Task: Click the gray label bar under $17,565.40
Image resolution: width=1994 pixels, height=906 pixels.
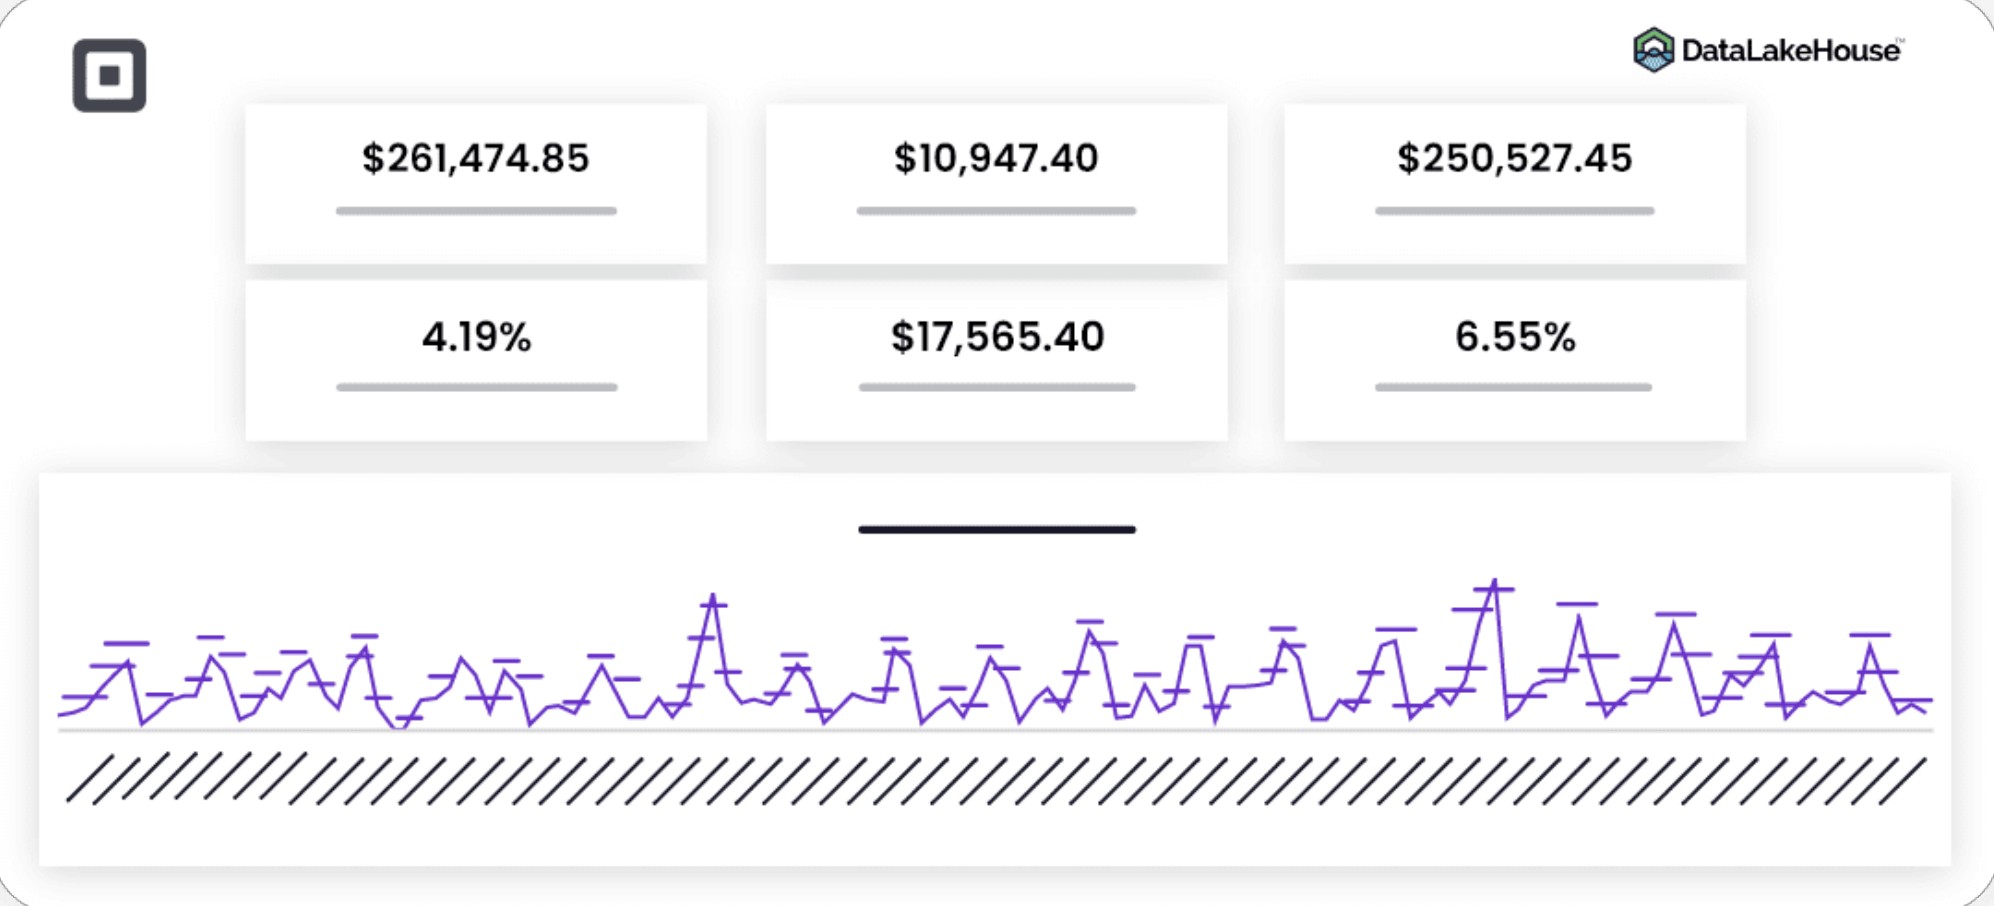Action: coord(997,387)
